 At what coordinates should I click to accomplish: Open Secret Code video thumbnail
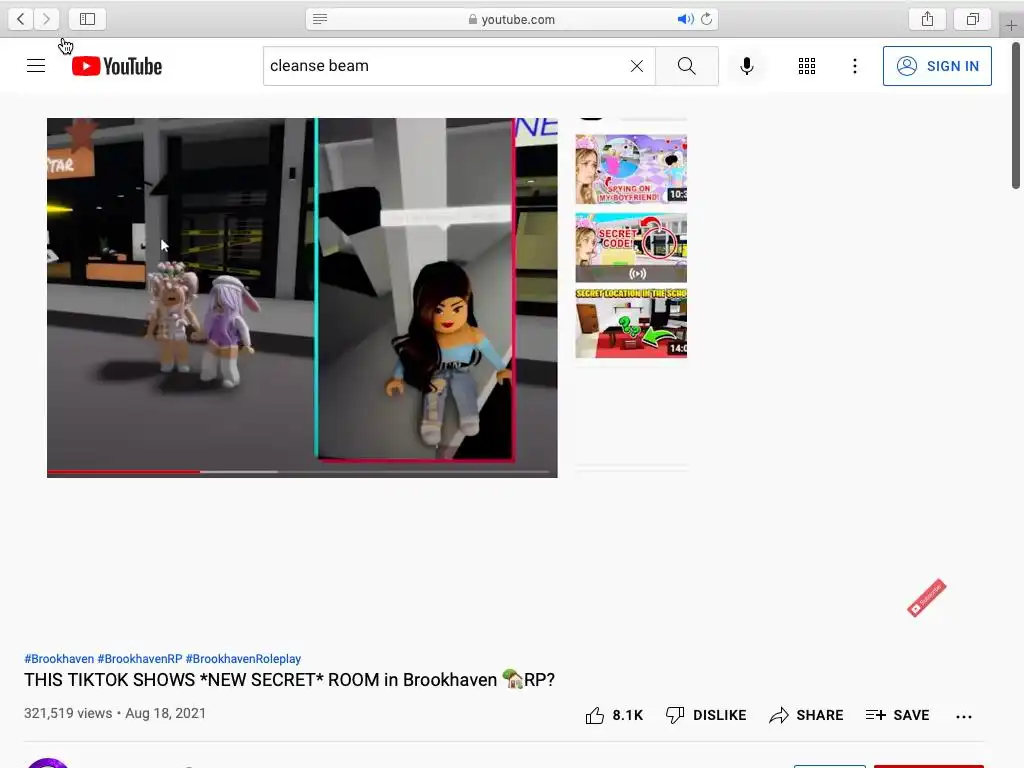[631, 247]
